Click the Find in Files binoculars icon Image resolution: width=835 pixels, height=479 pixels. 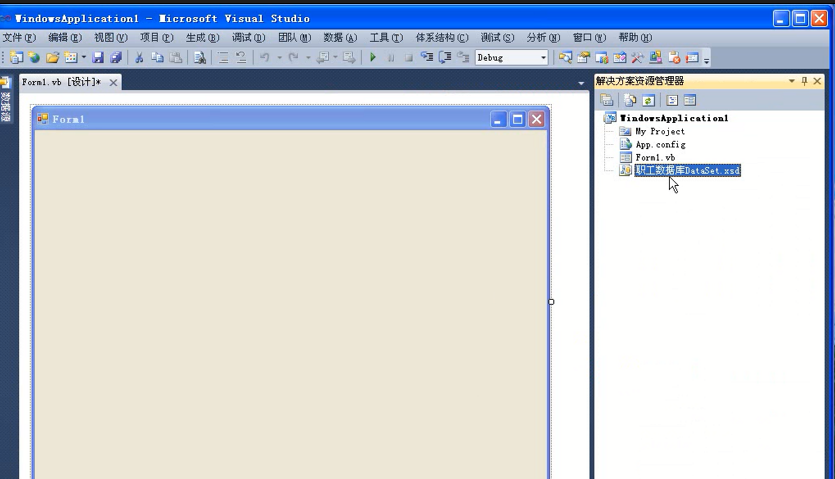pyautogui.click(x=200, y=58)
